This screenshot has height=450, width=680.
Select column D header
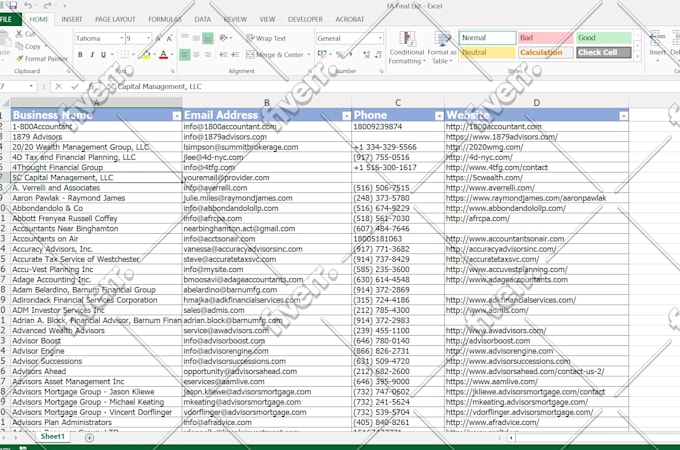(536, 103)
